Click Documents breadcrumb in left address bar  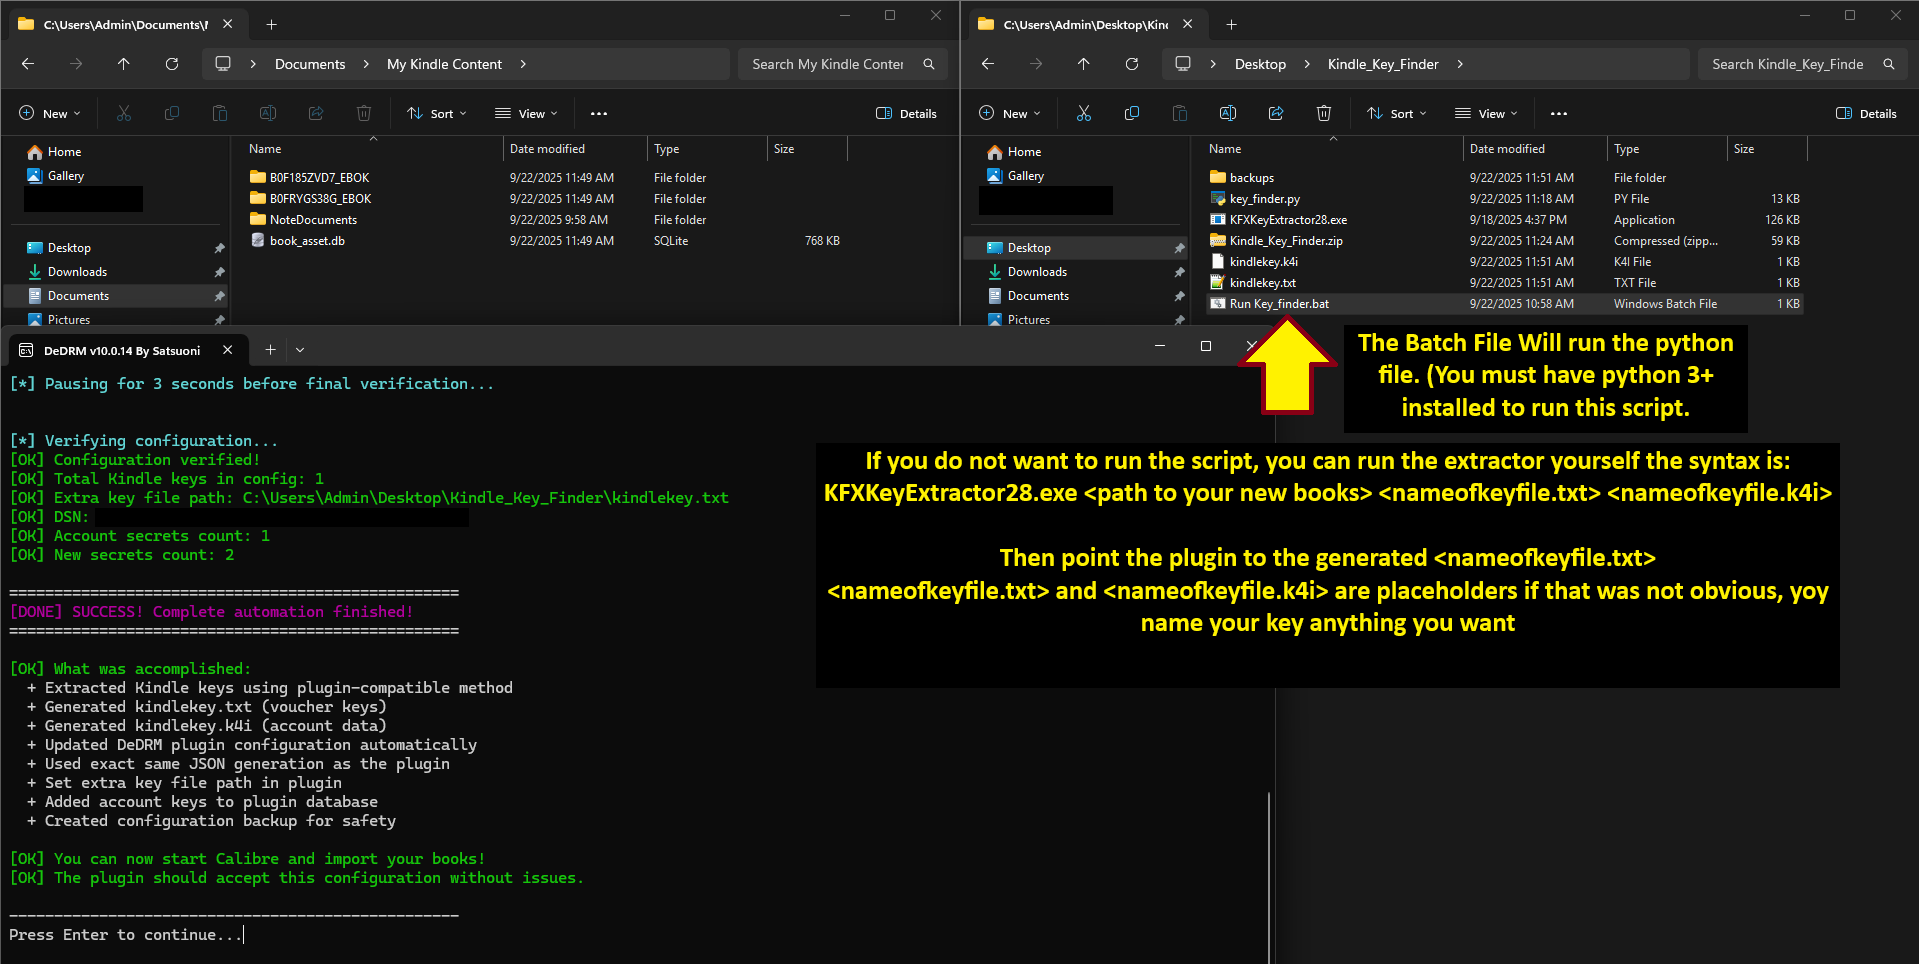click(310, 64)
